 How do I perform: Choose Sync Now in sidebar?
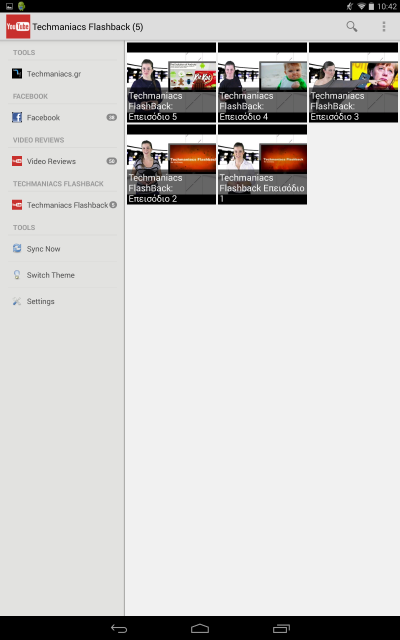point(63,249)
